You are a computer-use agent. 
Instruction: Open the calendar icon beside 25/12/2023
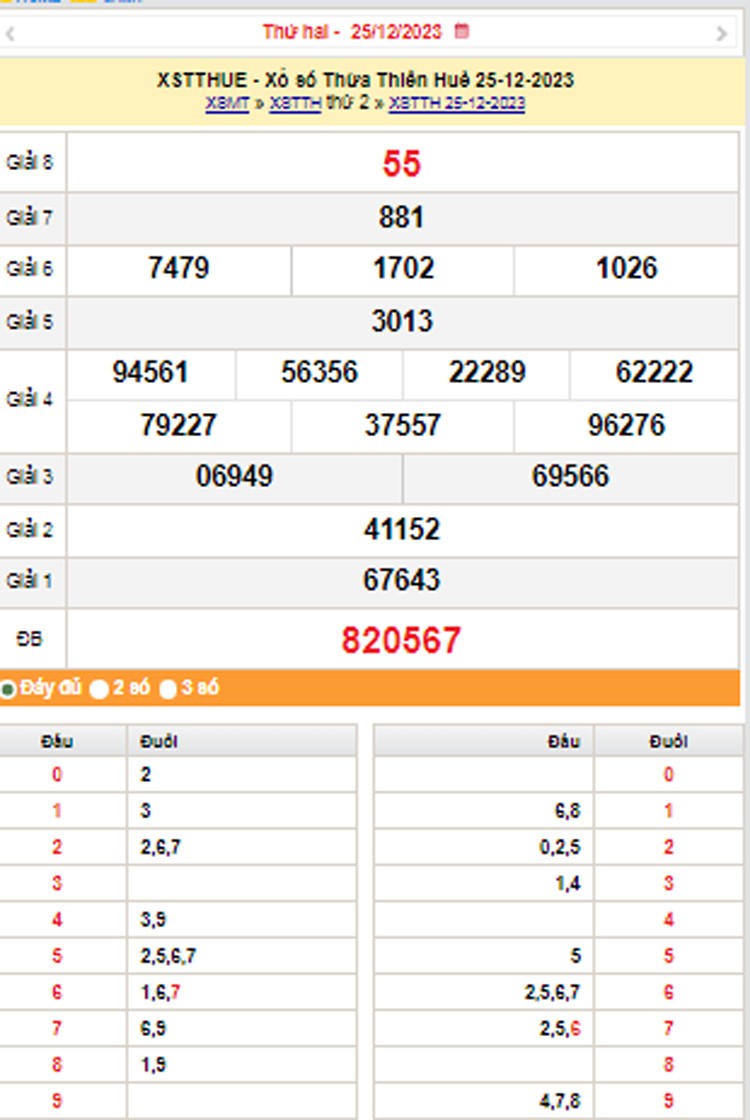[461, 32]
